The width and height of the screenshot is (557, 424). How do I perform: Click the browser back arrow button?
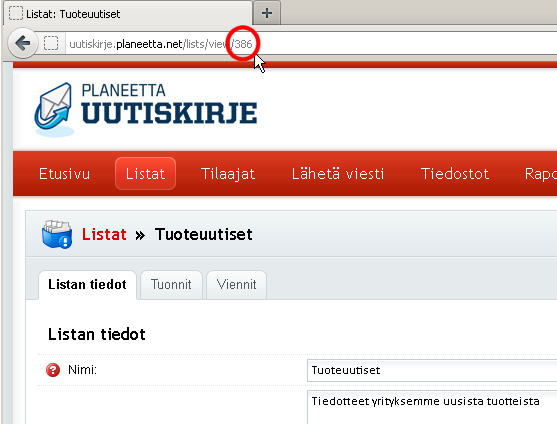click(x=22, y=43)
